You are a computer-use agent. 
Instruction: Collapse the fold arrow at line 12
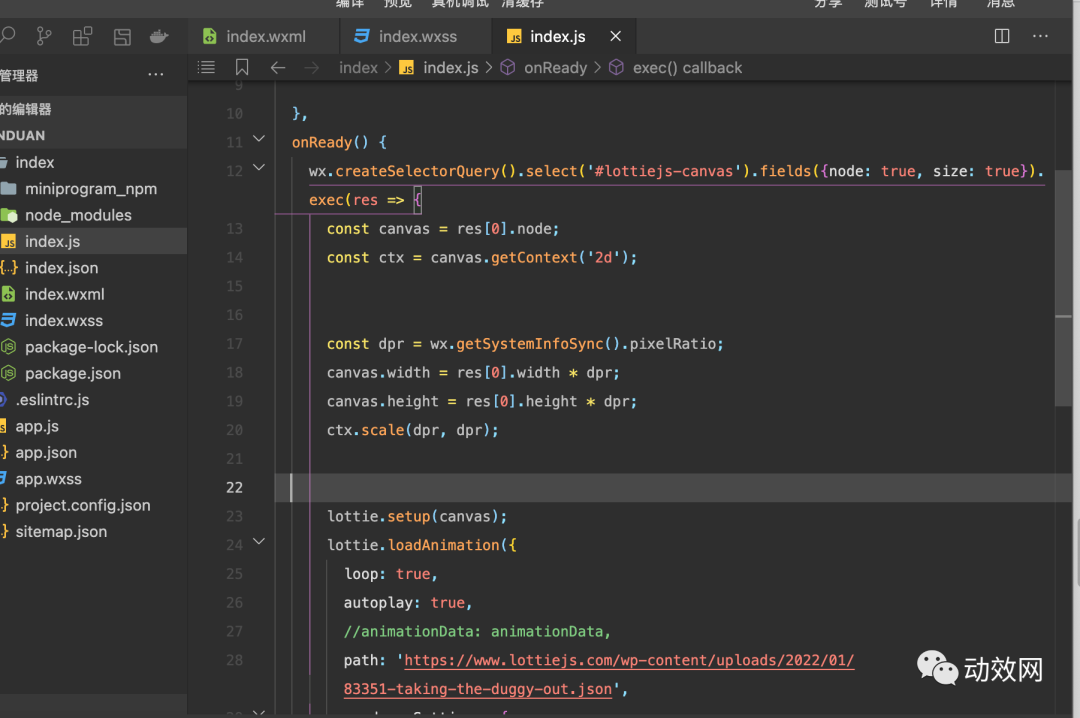pos(259,167)
